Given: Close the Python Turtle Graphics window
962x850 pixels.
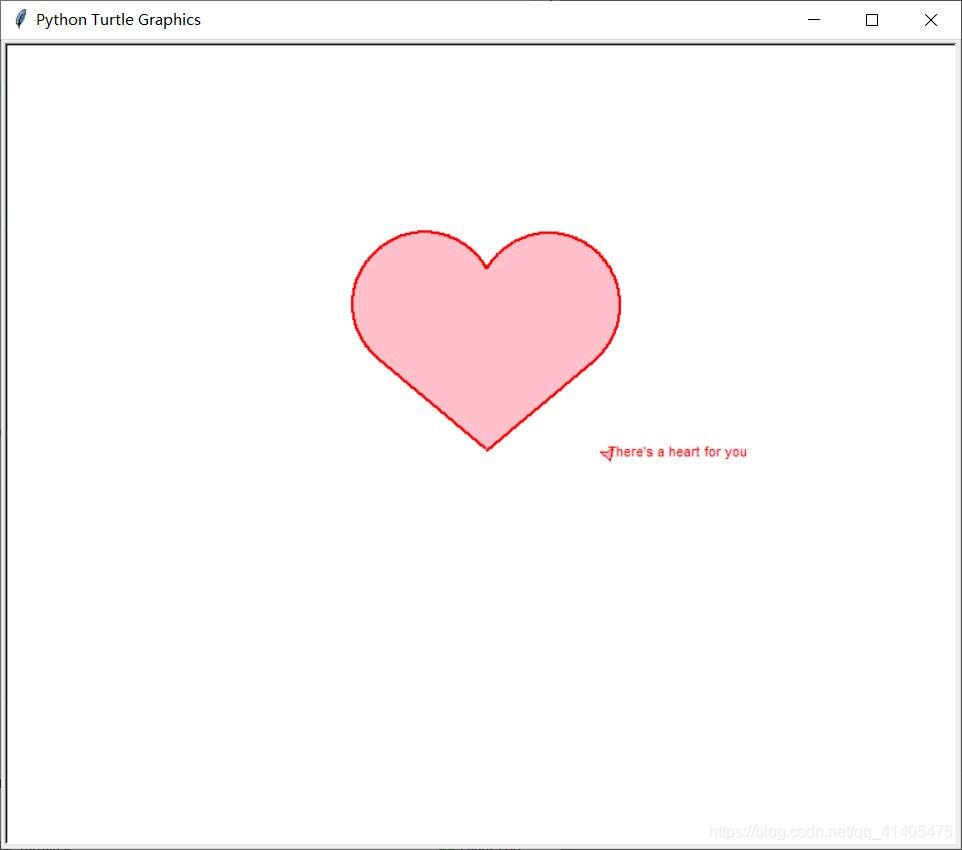Looking at the screenshot, I should click(x=931, y=20).
